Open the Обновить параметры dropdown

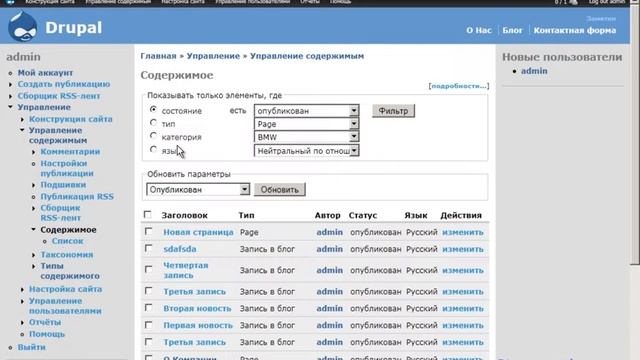[x=198, y=189]
